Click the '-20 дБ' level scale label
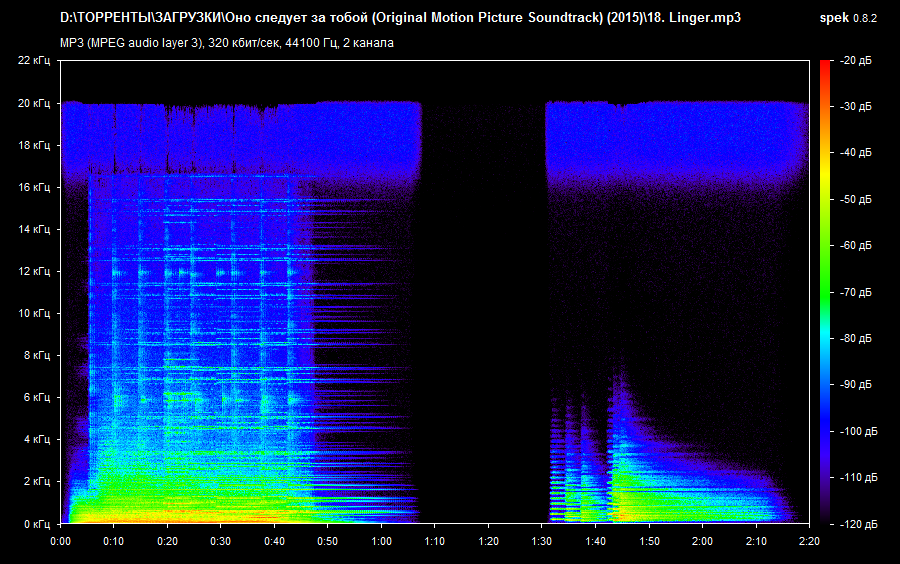The width and height of the screenshot is (900, 564). (856, 60)
